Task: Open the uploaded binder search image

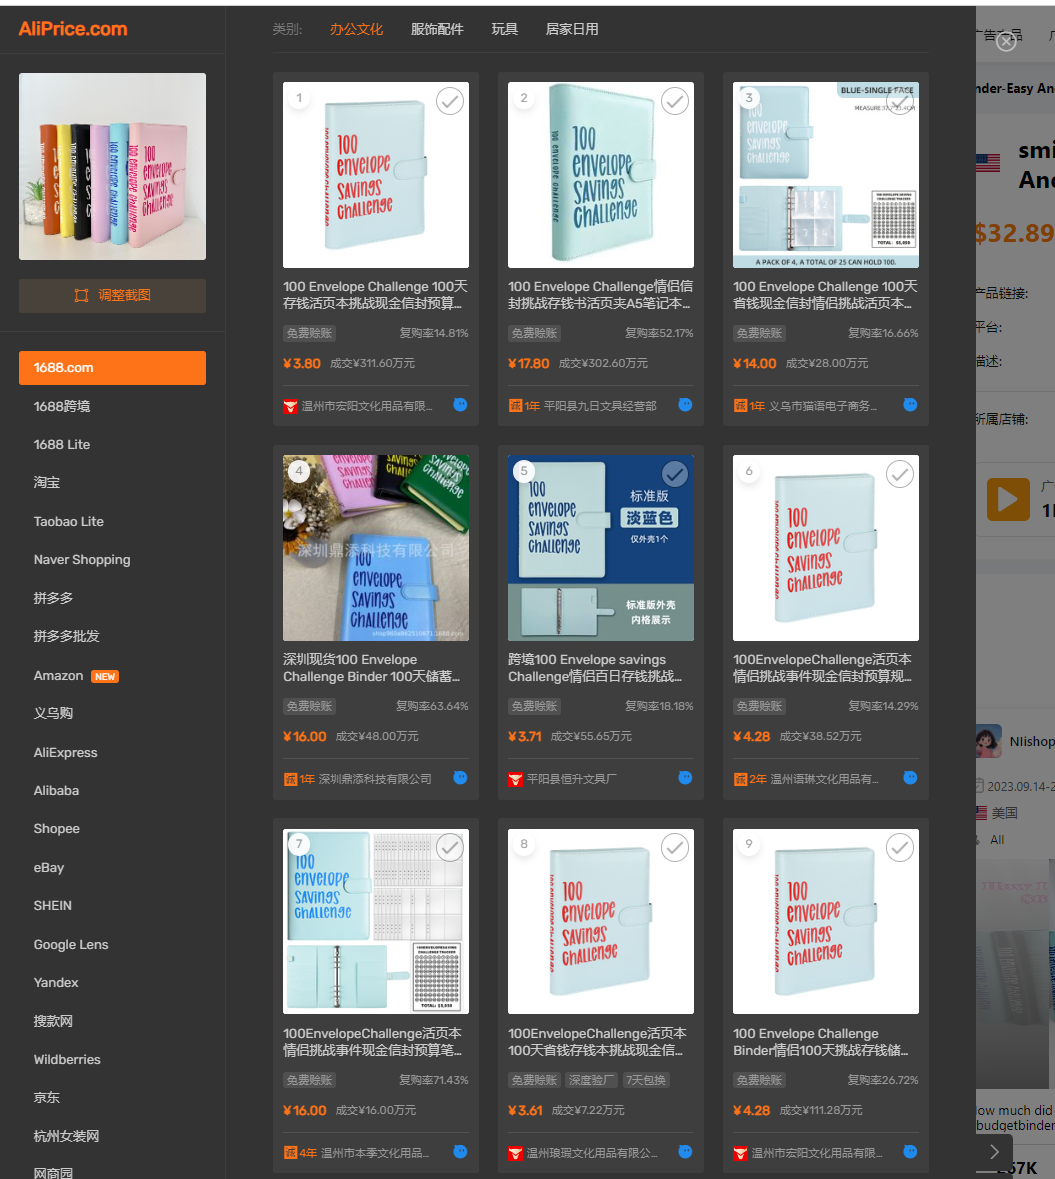Action: click(x=112, y=166)
